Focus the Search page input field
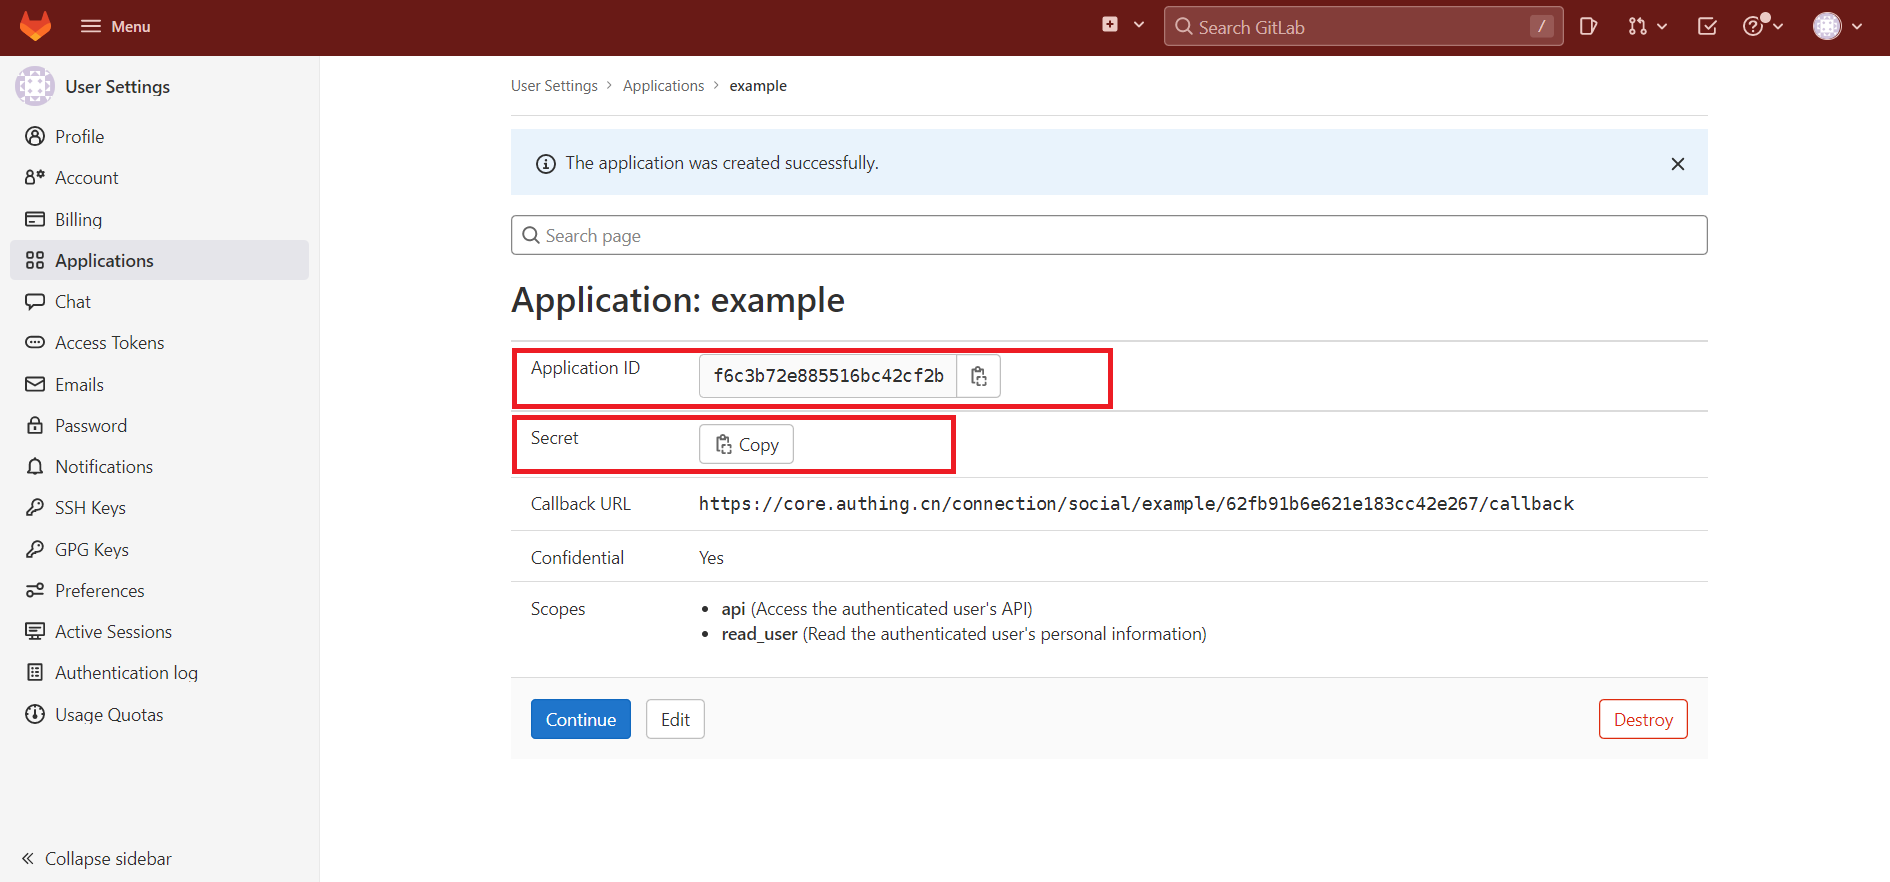The width and height of the screenshot is (1890, 882). (x=1108, y=236)
